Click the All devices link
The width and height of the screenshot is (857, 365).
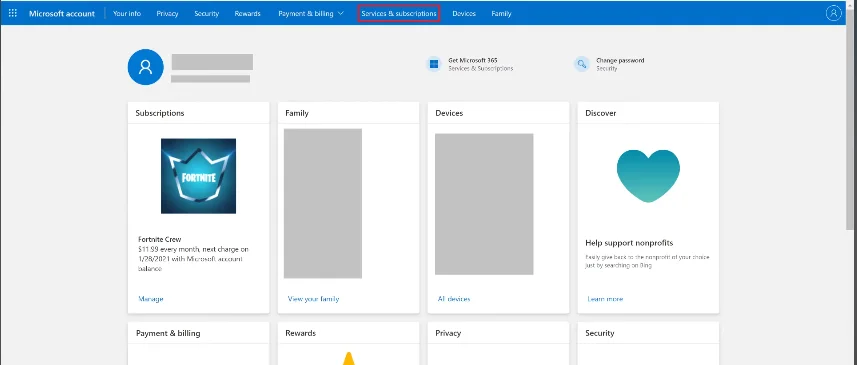tap(454, 299)
